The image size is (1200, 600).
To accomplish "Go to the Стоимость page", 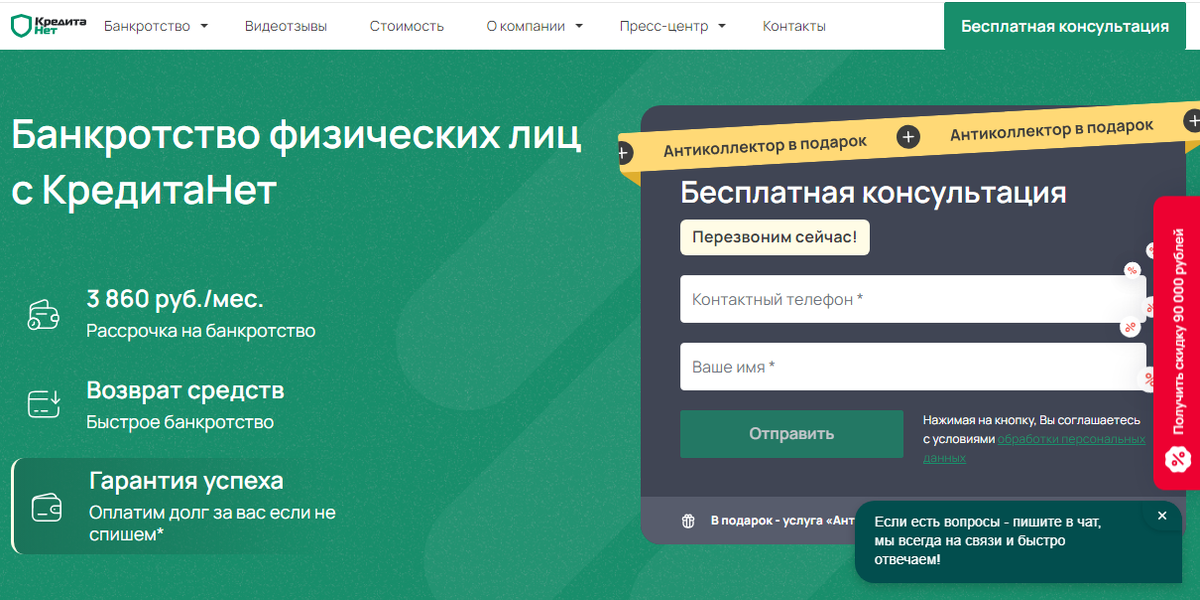I will click(x=406, y=26).
